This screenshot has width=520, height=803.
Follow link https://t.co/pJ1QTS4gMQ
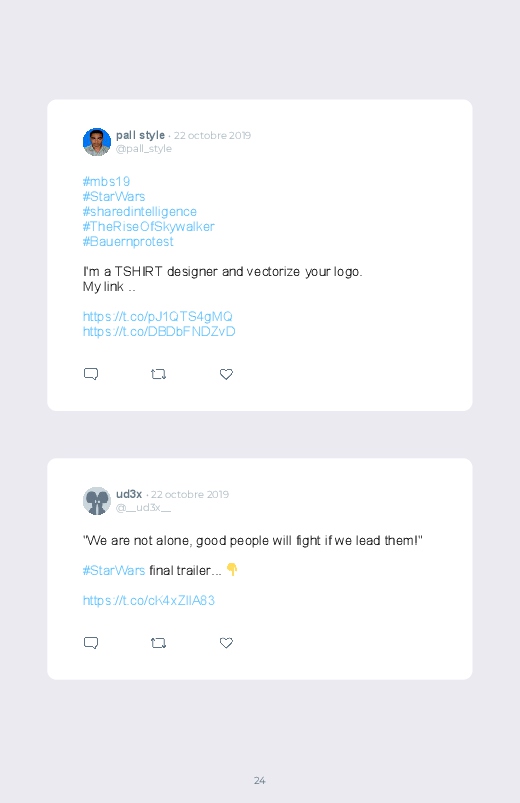[158, 316]
